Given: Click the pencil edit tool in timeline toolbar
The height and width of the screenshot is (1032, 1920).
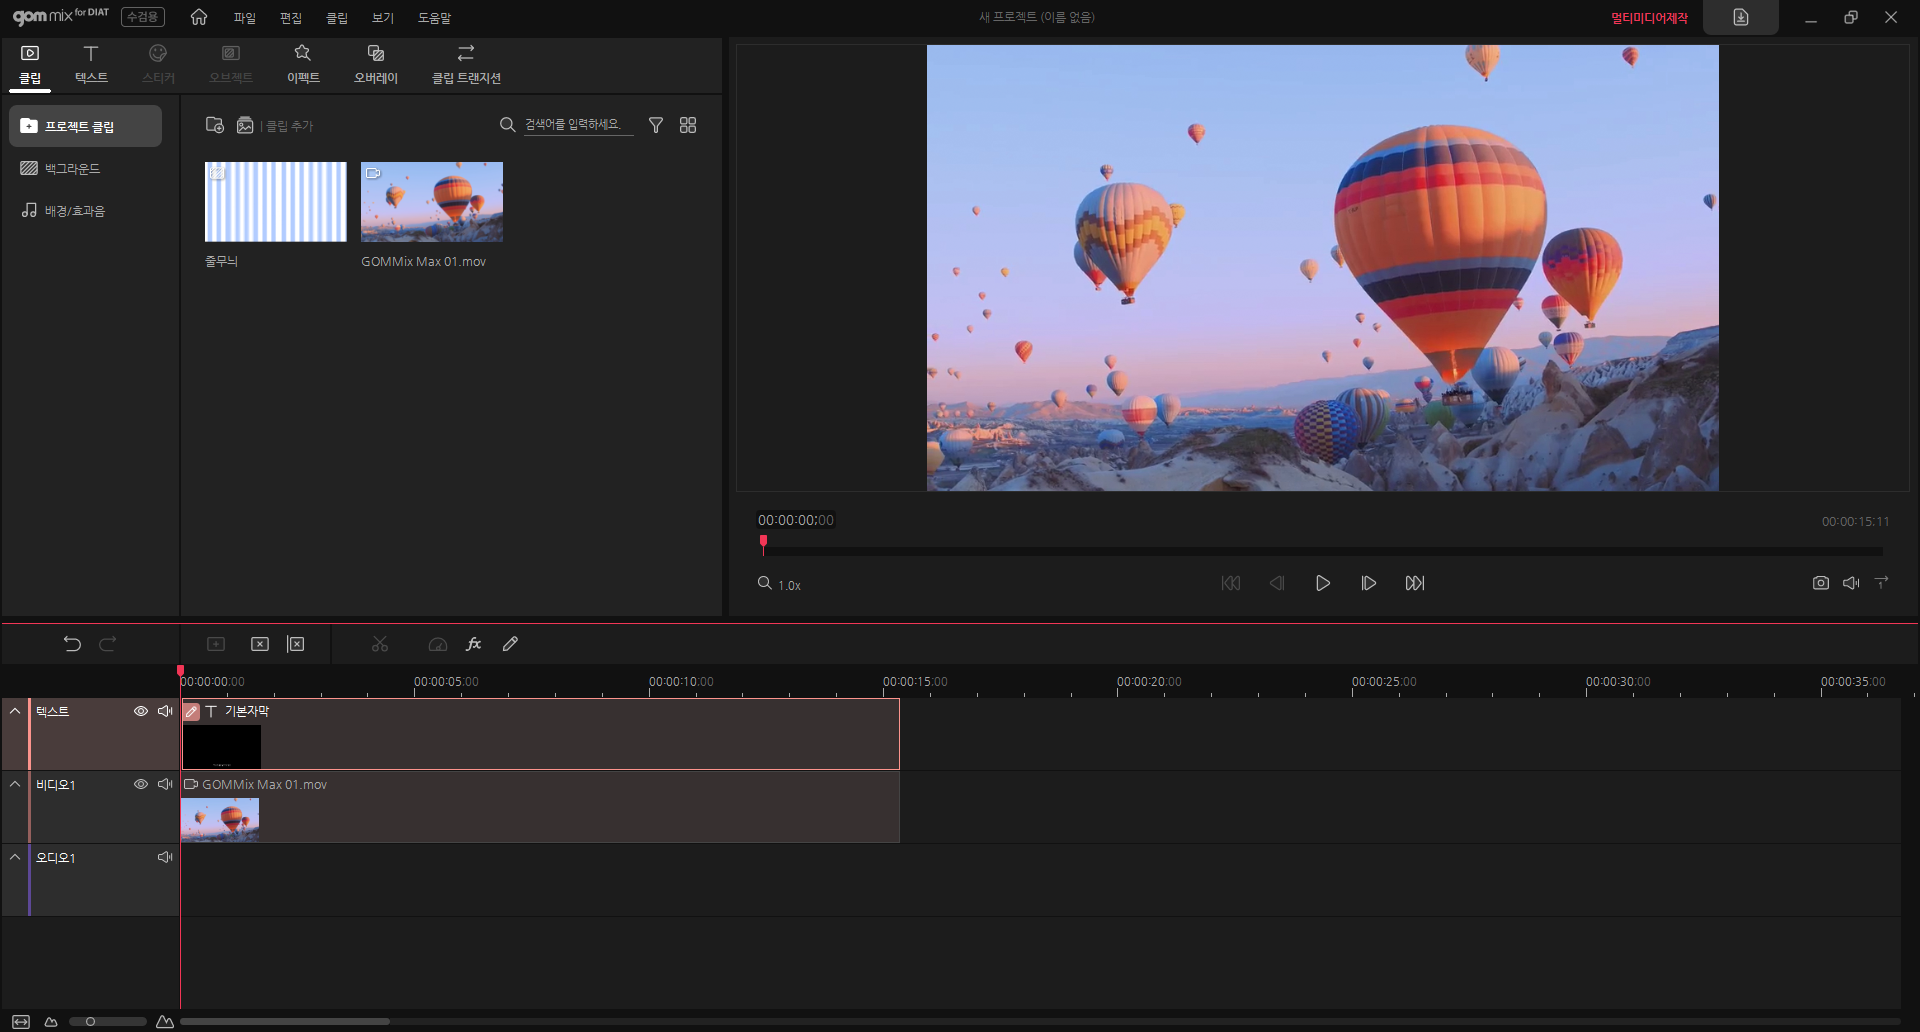Looking at the screenshot, I should [510, 644].
